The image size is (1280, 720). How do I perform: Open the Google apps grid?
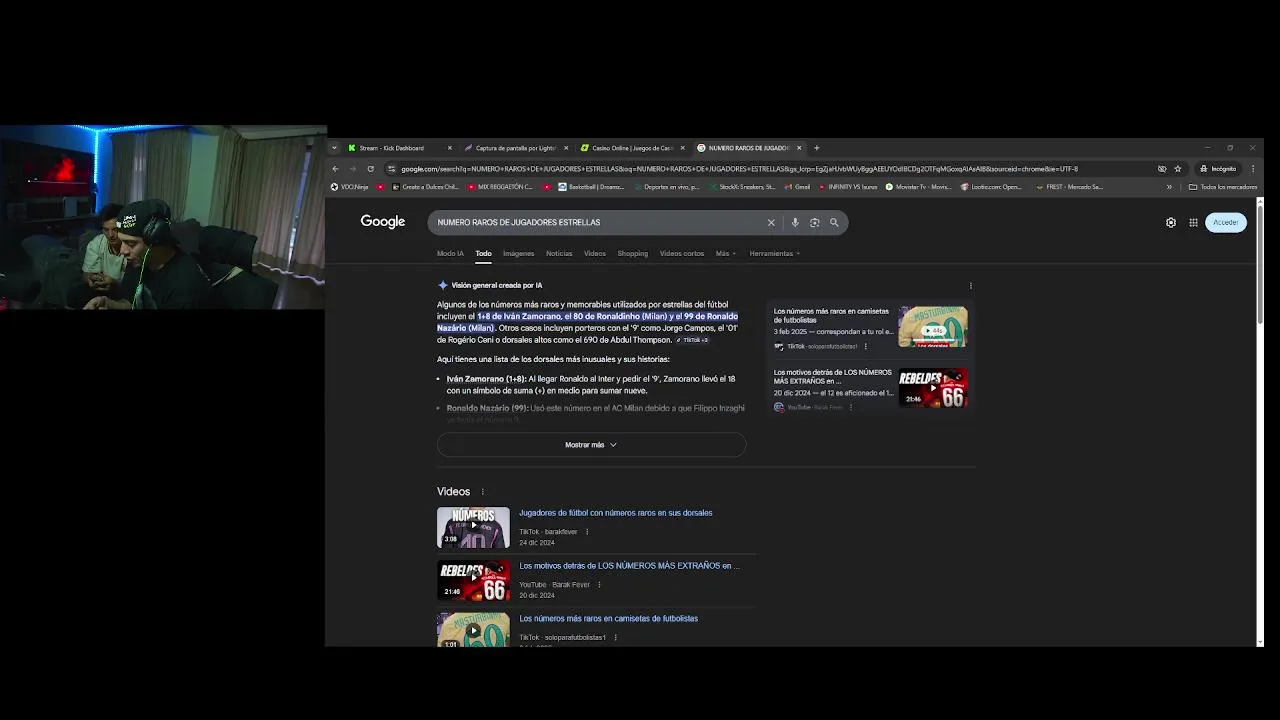point(1193,222)
